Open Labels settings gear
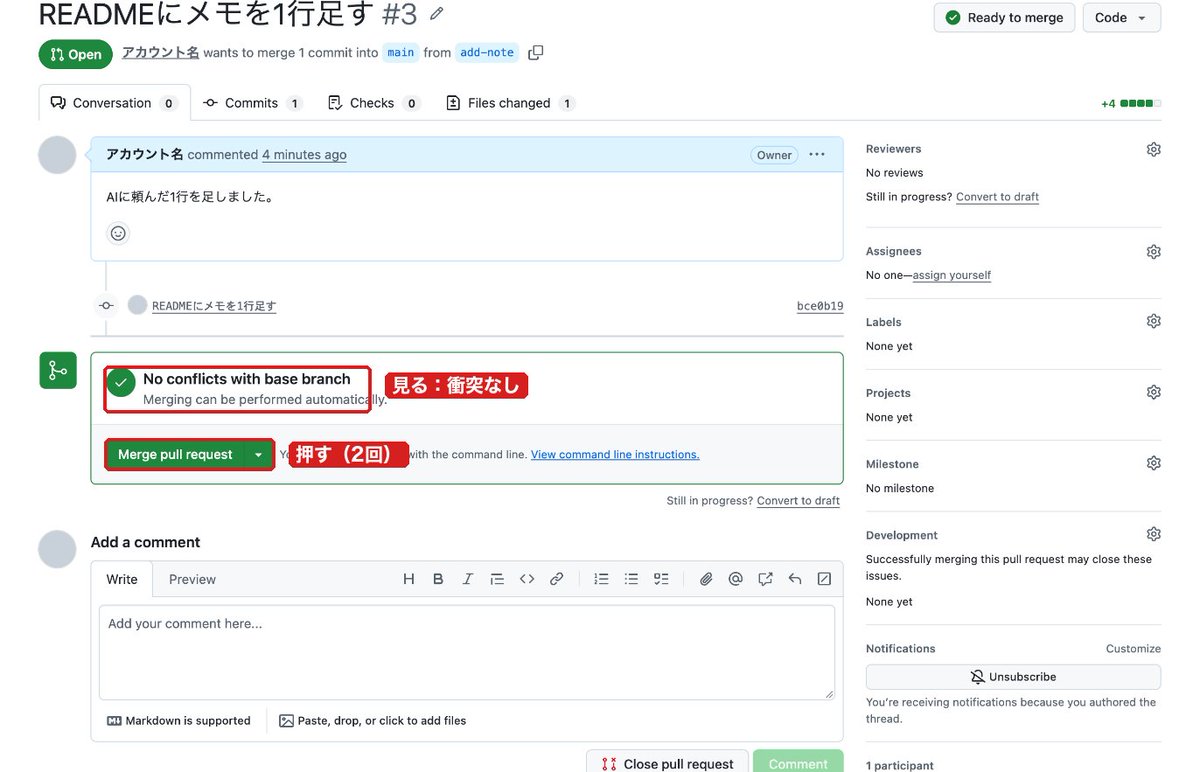This screenshot has width=1200, height=772. click(1153, 322)
